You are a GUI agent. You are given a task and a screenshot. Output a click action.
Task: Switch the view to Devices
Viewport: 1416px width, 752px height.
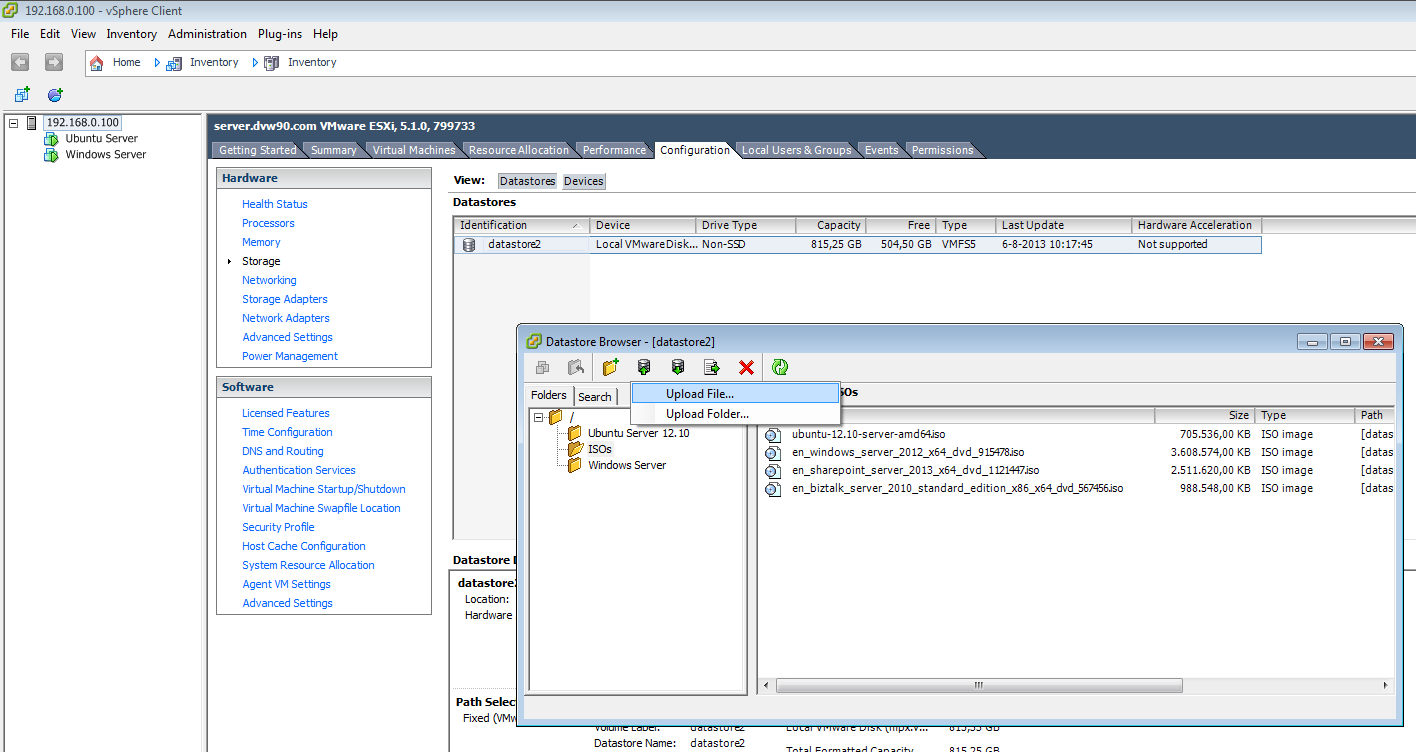pyautogui.click(x=583, y=181)
